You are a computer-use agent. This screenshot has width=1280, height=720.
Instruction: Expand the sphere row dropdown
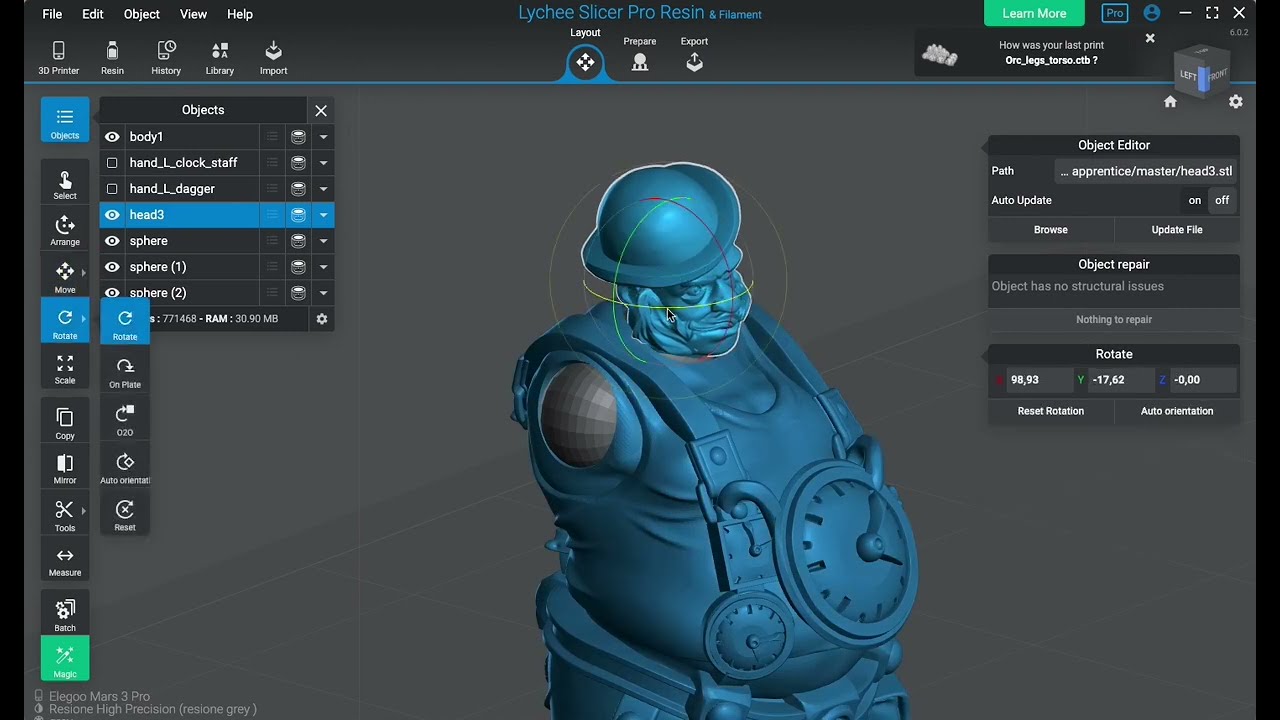pos(323,241)
